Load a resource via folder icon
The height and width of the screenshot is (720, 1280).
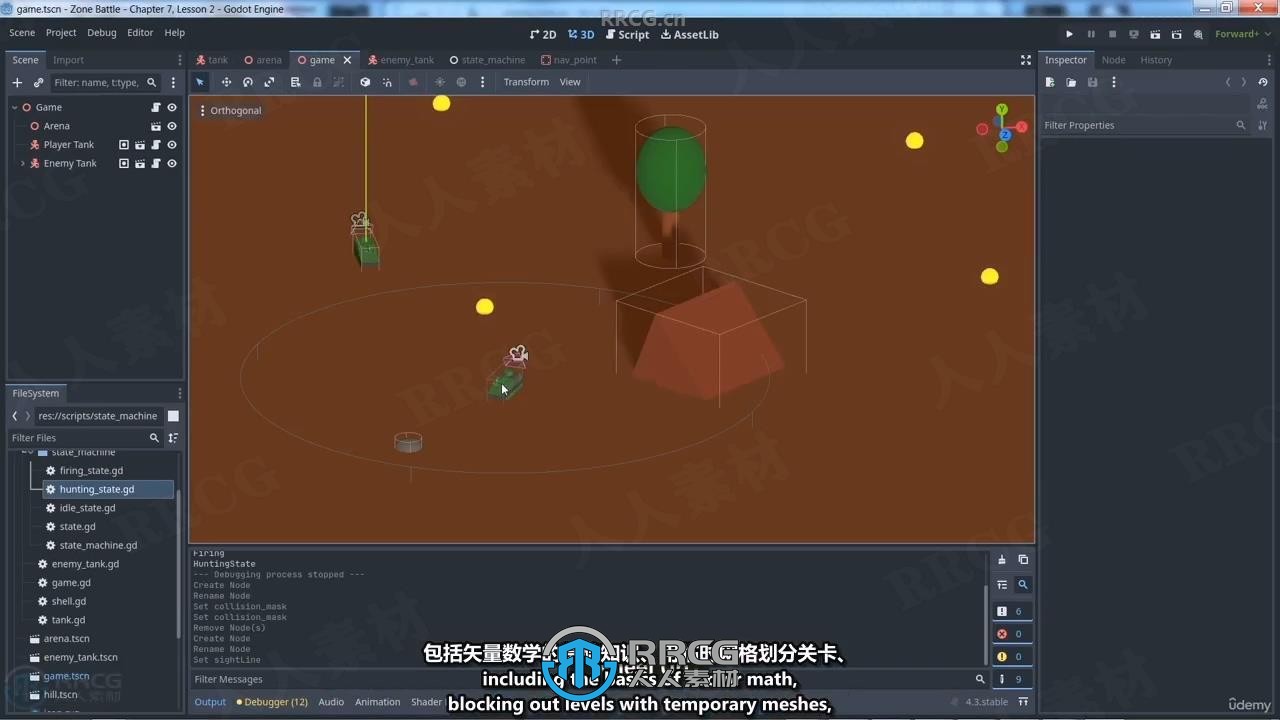(1071, 83)
